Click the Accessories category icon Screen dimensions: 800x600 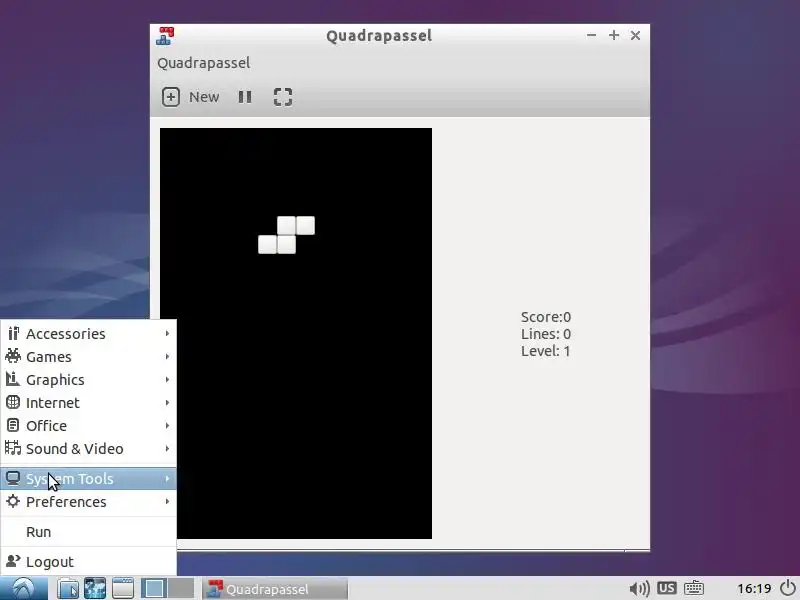[13, 334]
